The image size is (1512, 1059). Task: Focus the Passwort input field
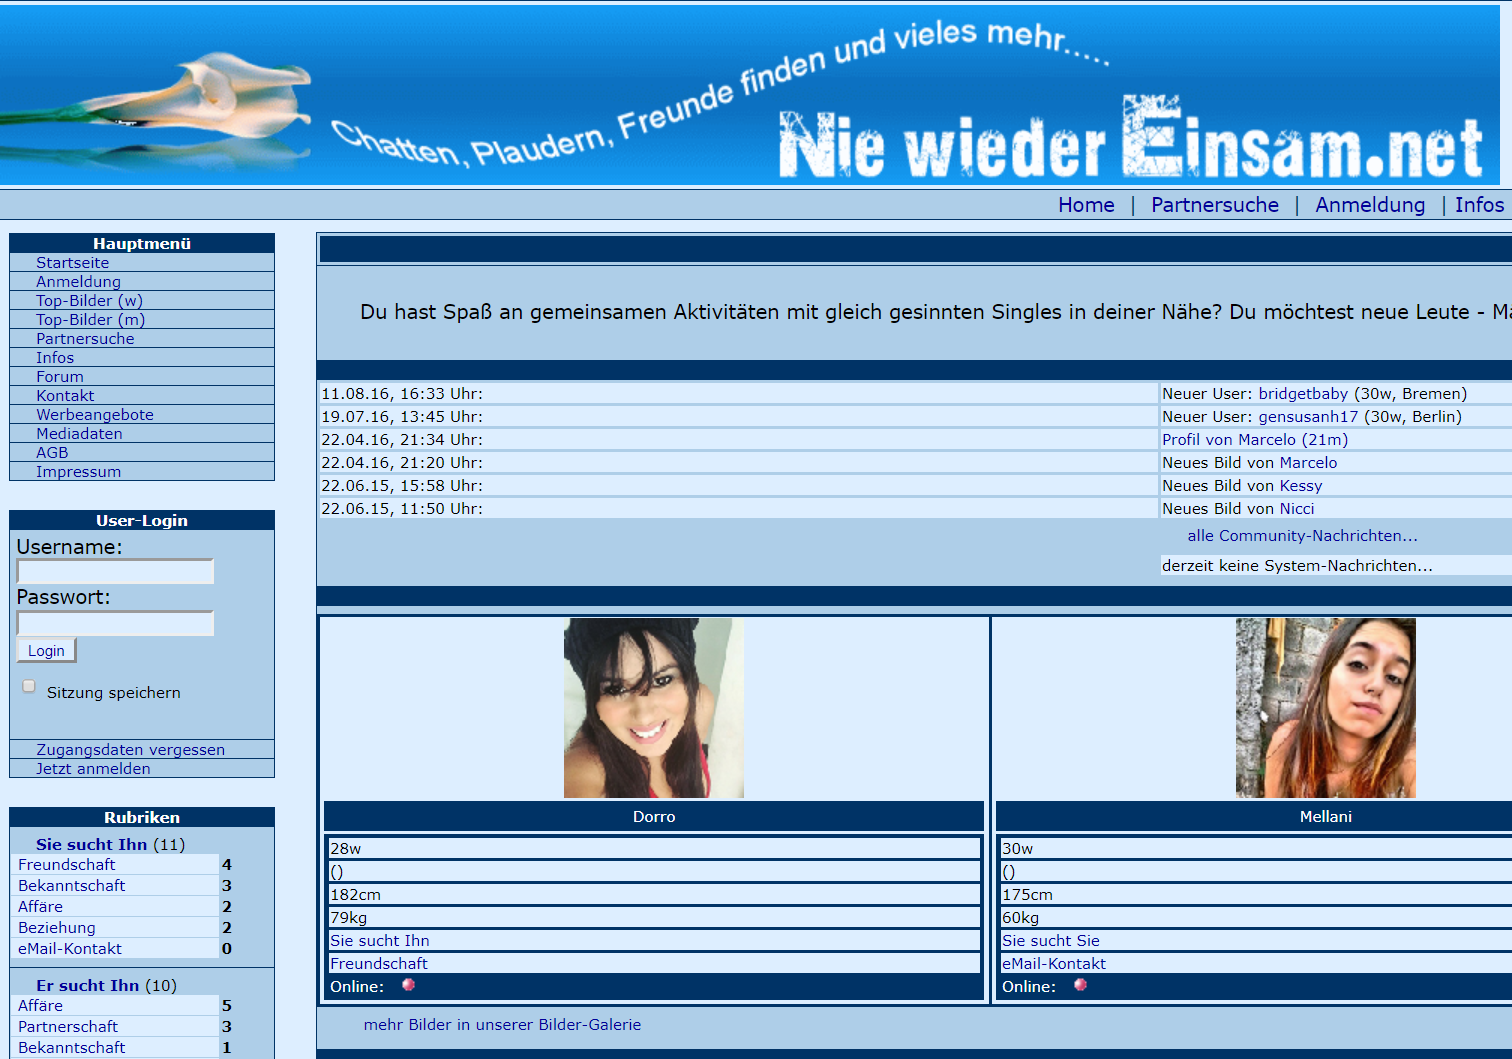[115, 624]
